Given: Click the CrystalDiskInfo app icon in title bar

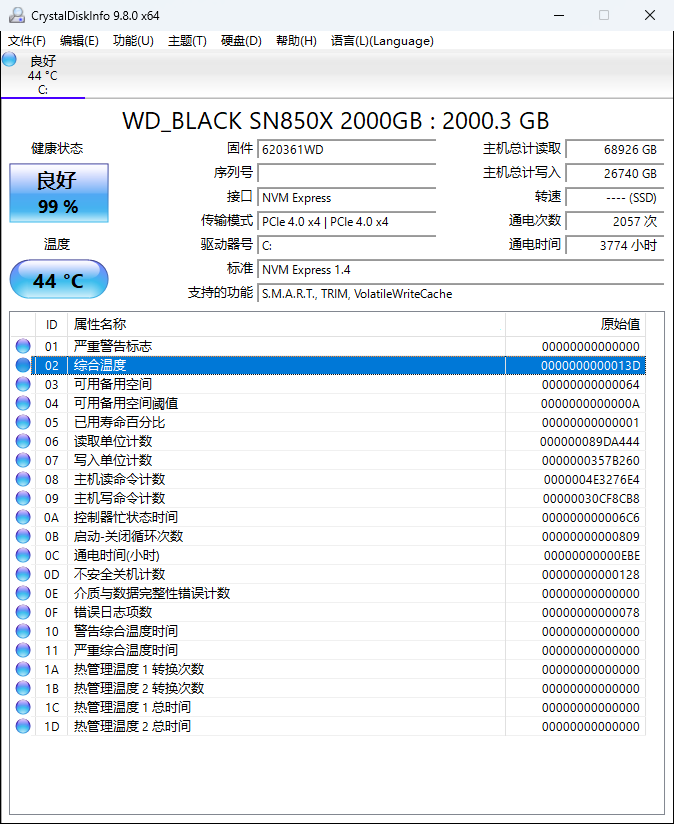Looking at the screenshot, I should (x=17, y=15).
